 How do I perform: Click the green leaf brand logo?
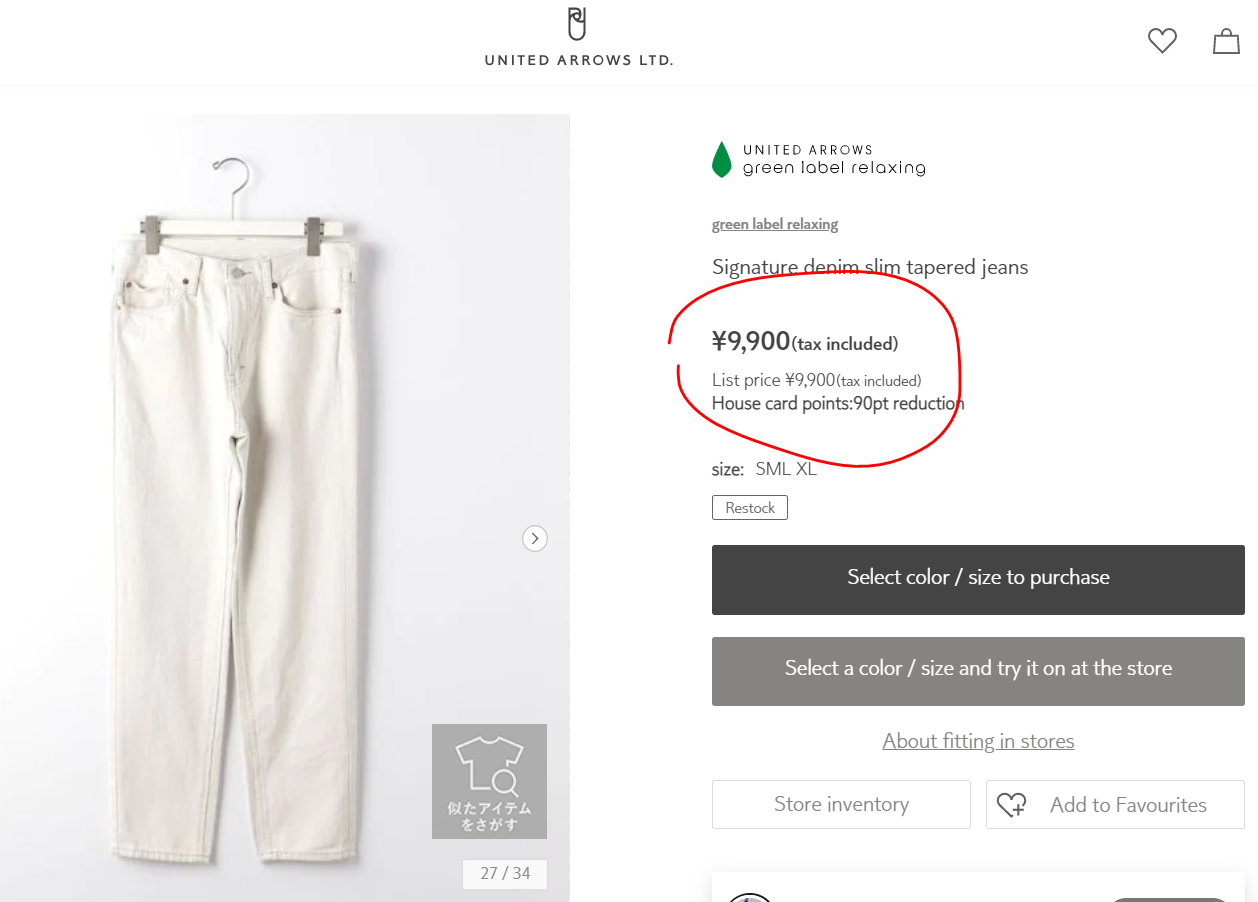(x=721, y=160)
